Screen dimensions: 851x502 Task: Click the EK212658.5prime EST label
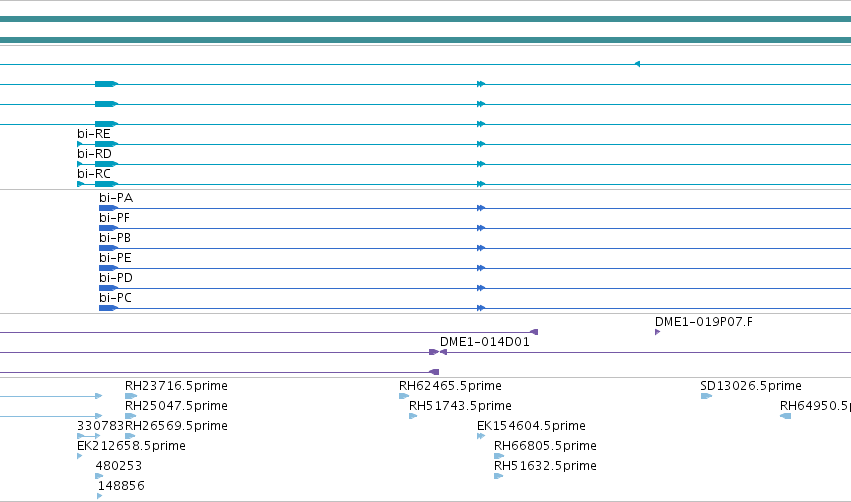point(131,446)
